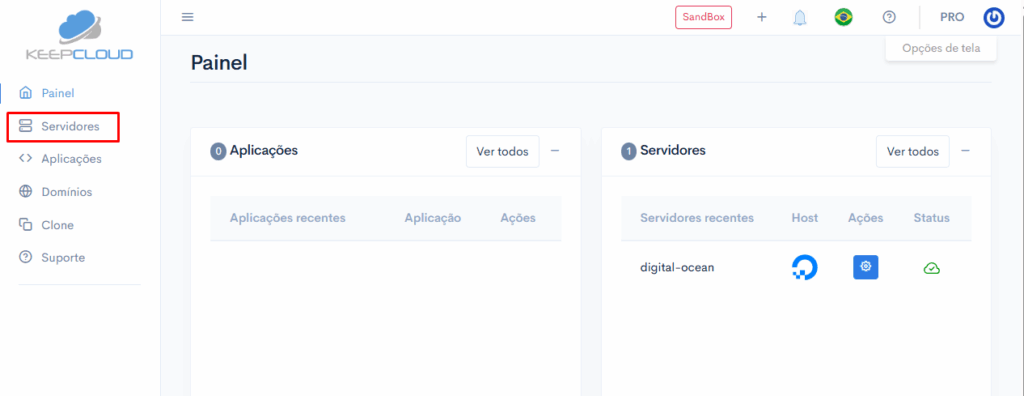The height and width of the screenshot is (396, 1024).
Task: Click the plus add icon
Action: point(761,17)
